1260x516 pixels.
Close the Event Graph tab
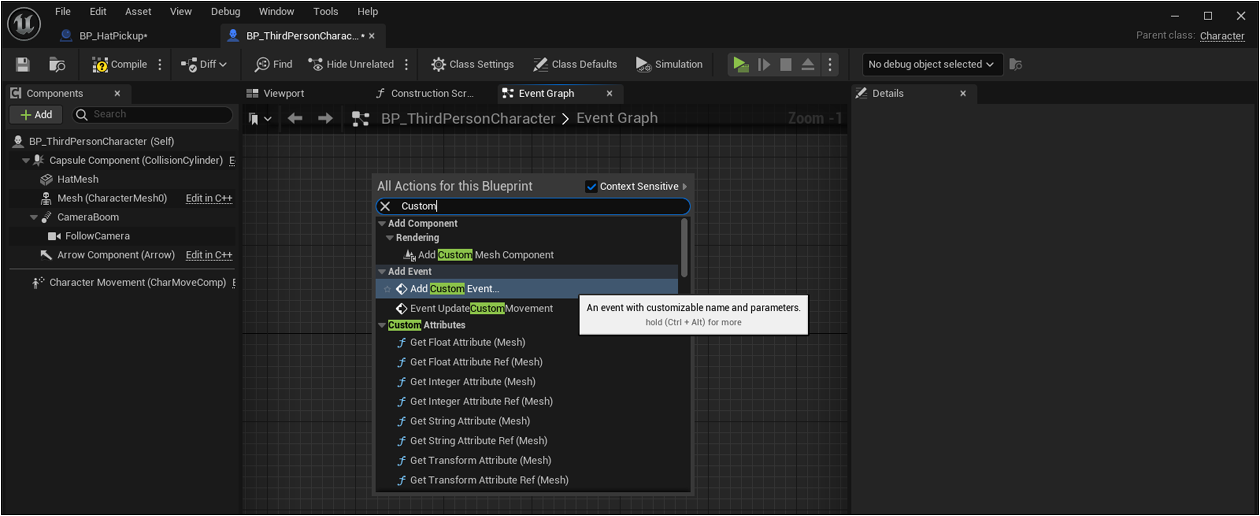click(609, 93)
